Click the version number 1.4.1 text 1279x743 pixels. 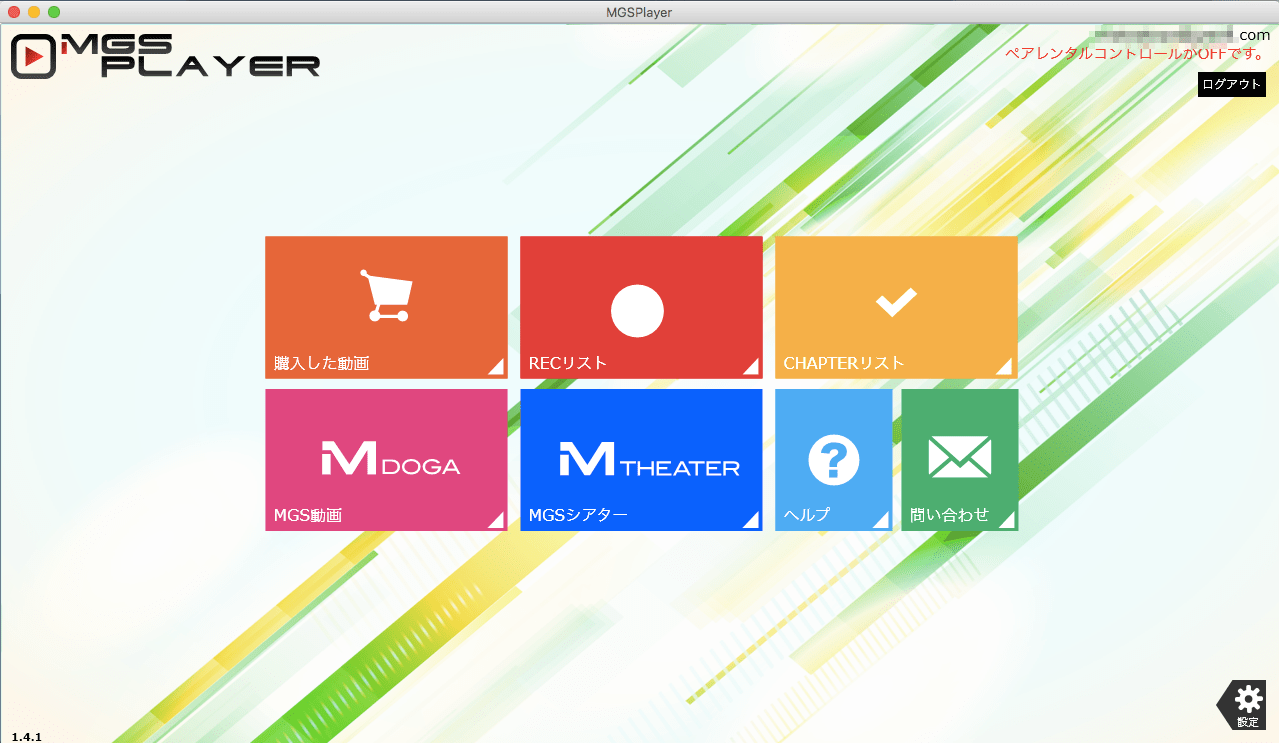coord(27,736)
